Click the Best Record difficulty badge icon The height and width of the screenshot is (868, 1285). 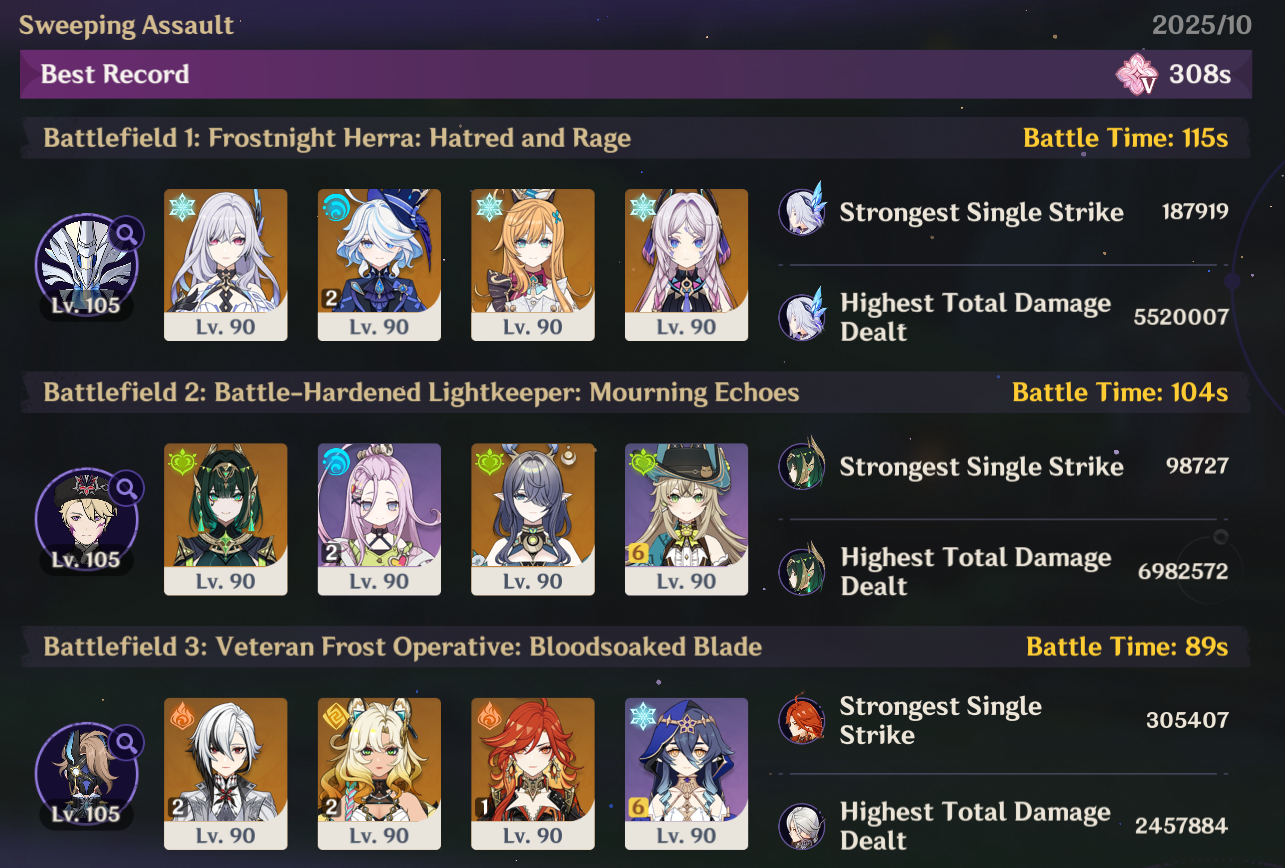(x=1138, y=74)
